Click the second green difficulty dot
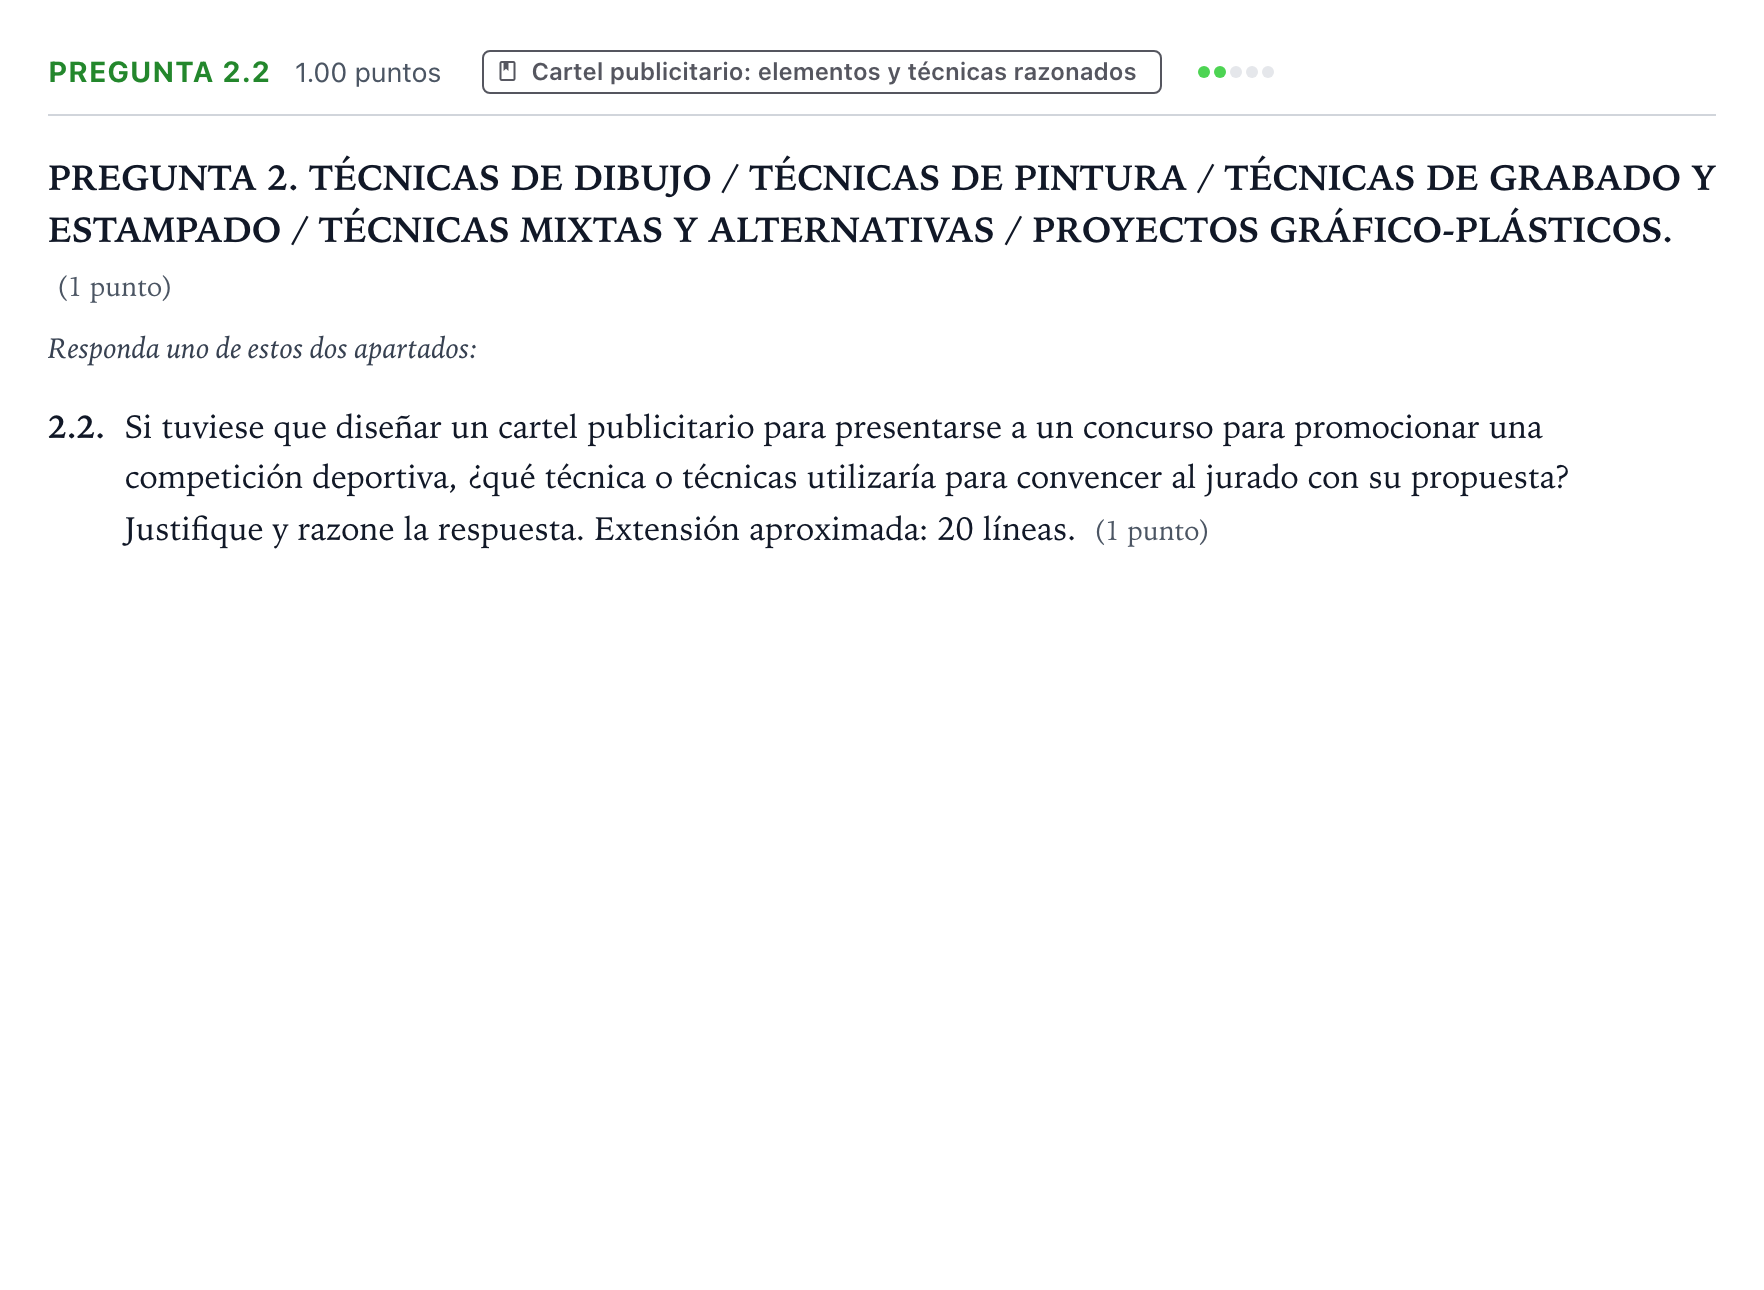 [1220, 72]
